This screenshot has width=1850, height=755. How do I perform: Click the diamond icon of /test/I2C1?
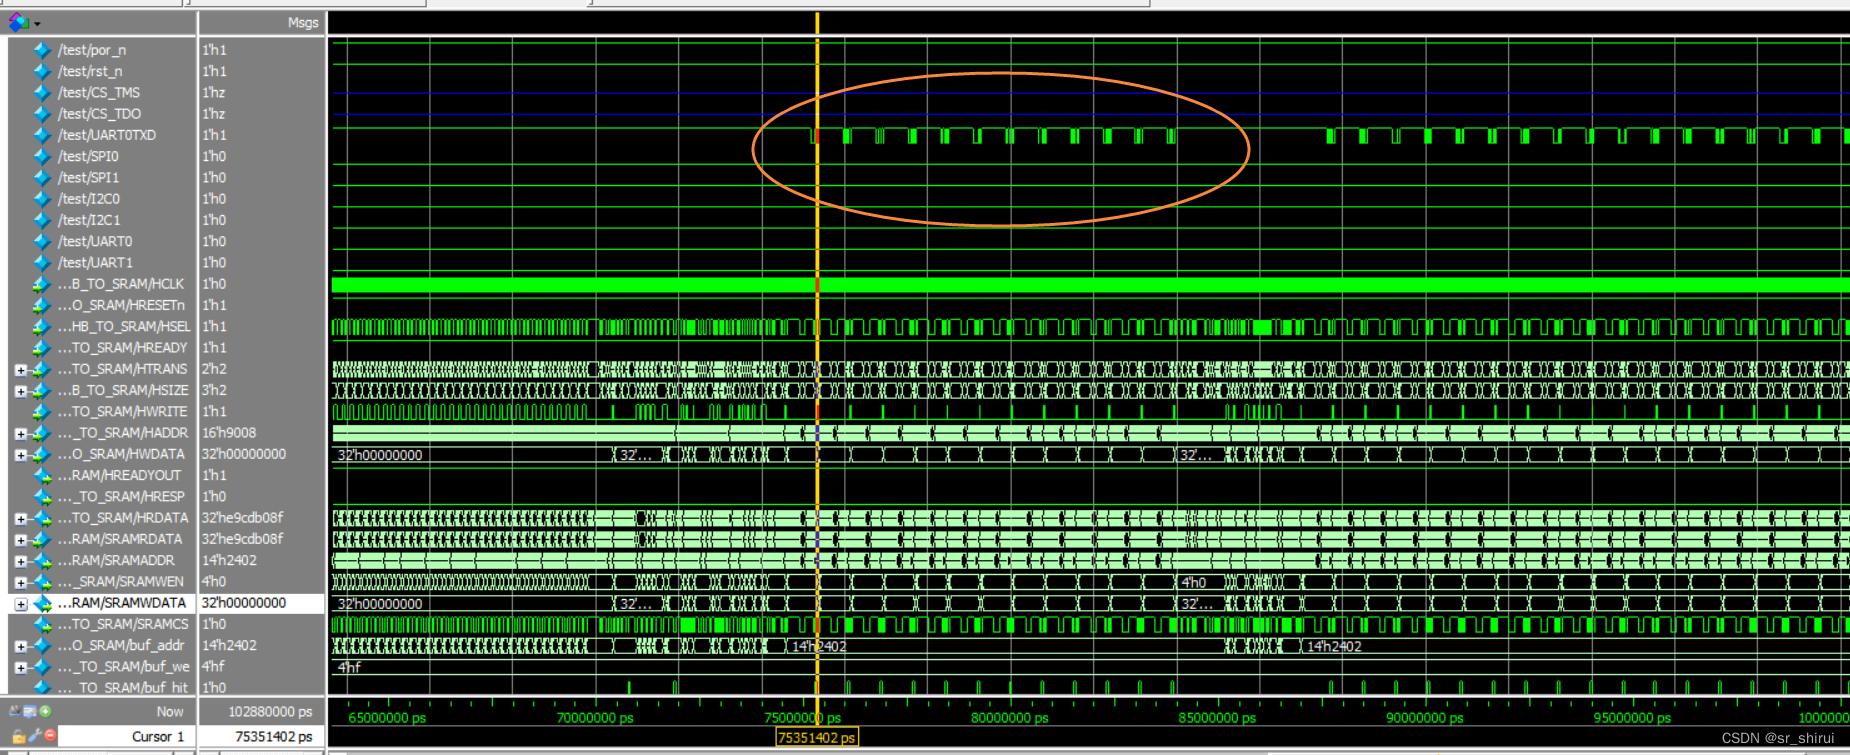[42, 220]
